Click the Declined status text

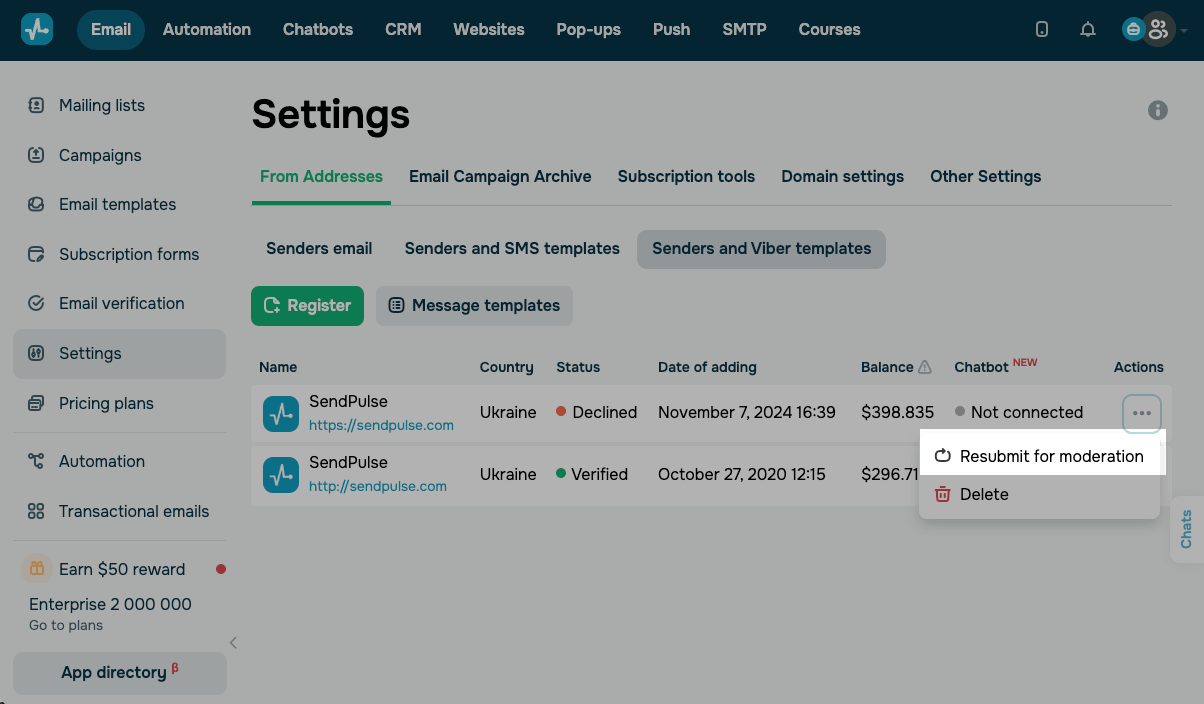pyautogui.click(x=605, y=412)
